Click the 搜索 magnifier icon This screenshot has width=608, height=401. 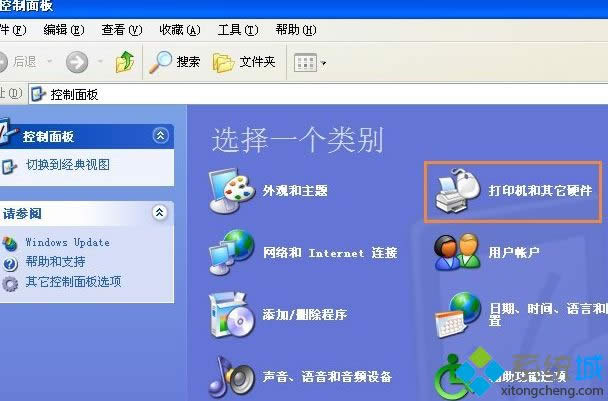160,62
